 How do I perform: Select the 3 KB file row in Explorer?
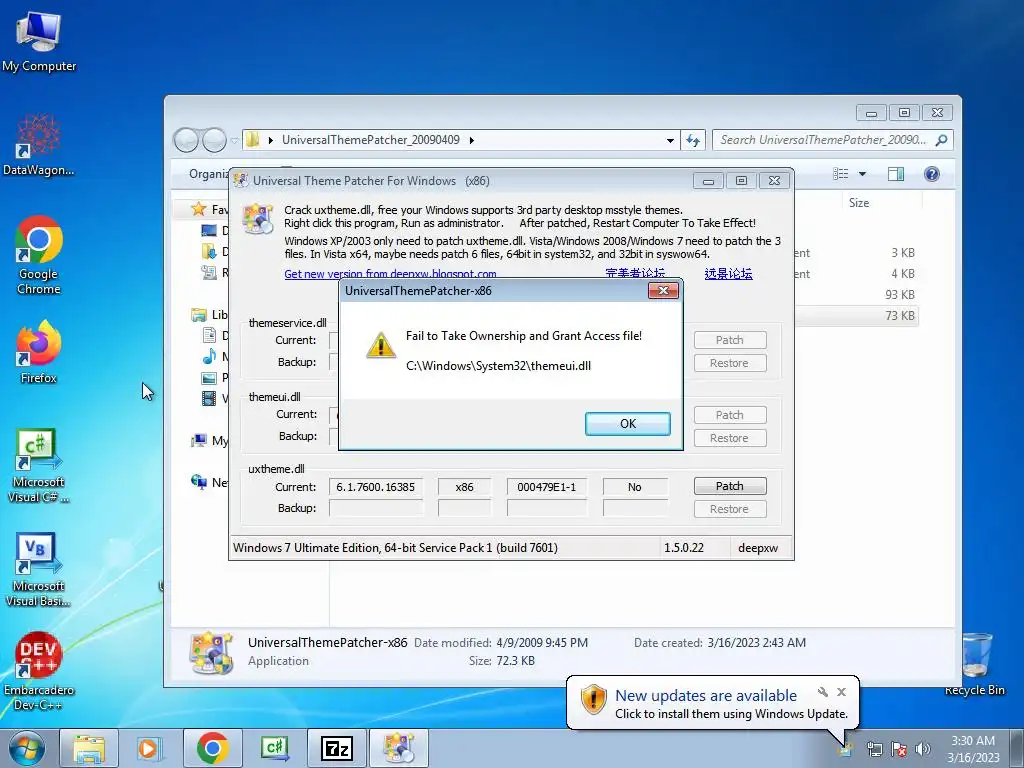(x=856, y=253)
